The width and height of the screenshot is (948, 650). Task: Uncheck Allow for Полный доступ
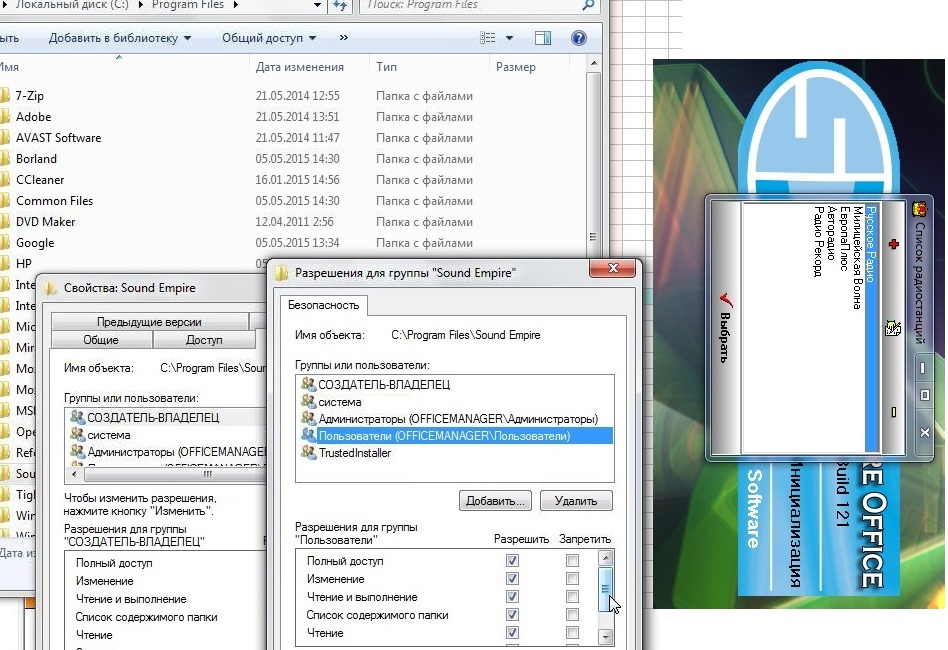point(513,562)
